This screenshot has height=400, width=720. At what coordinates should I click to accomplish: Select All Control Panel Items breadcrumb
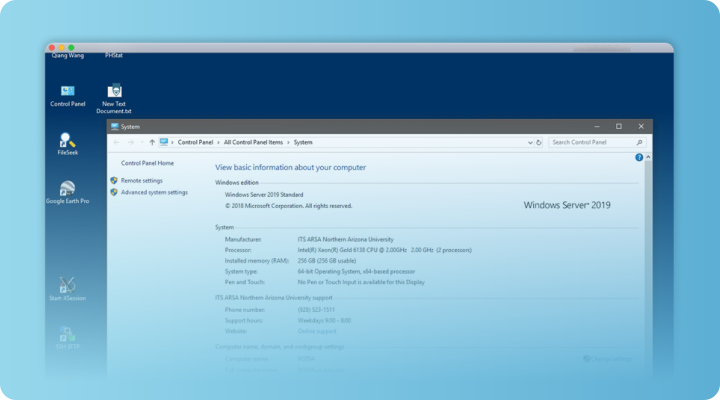[254, 142]
